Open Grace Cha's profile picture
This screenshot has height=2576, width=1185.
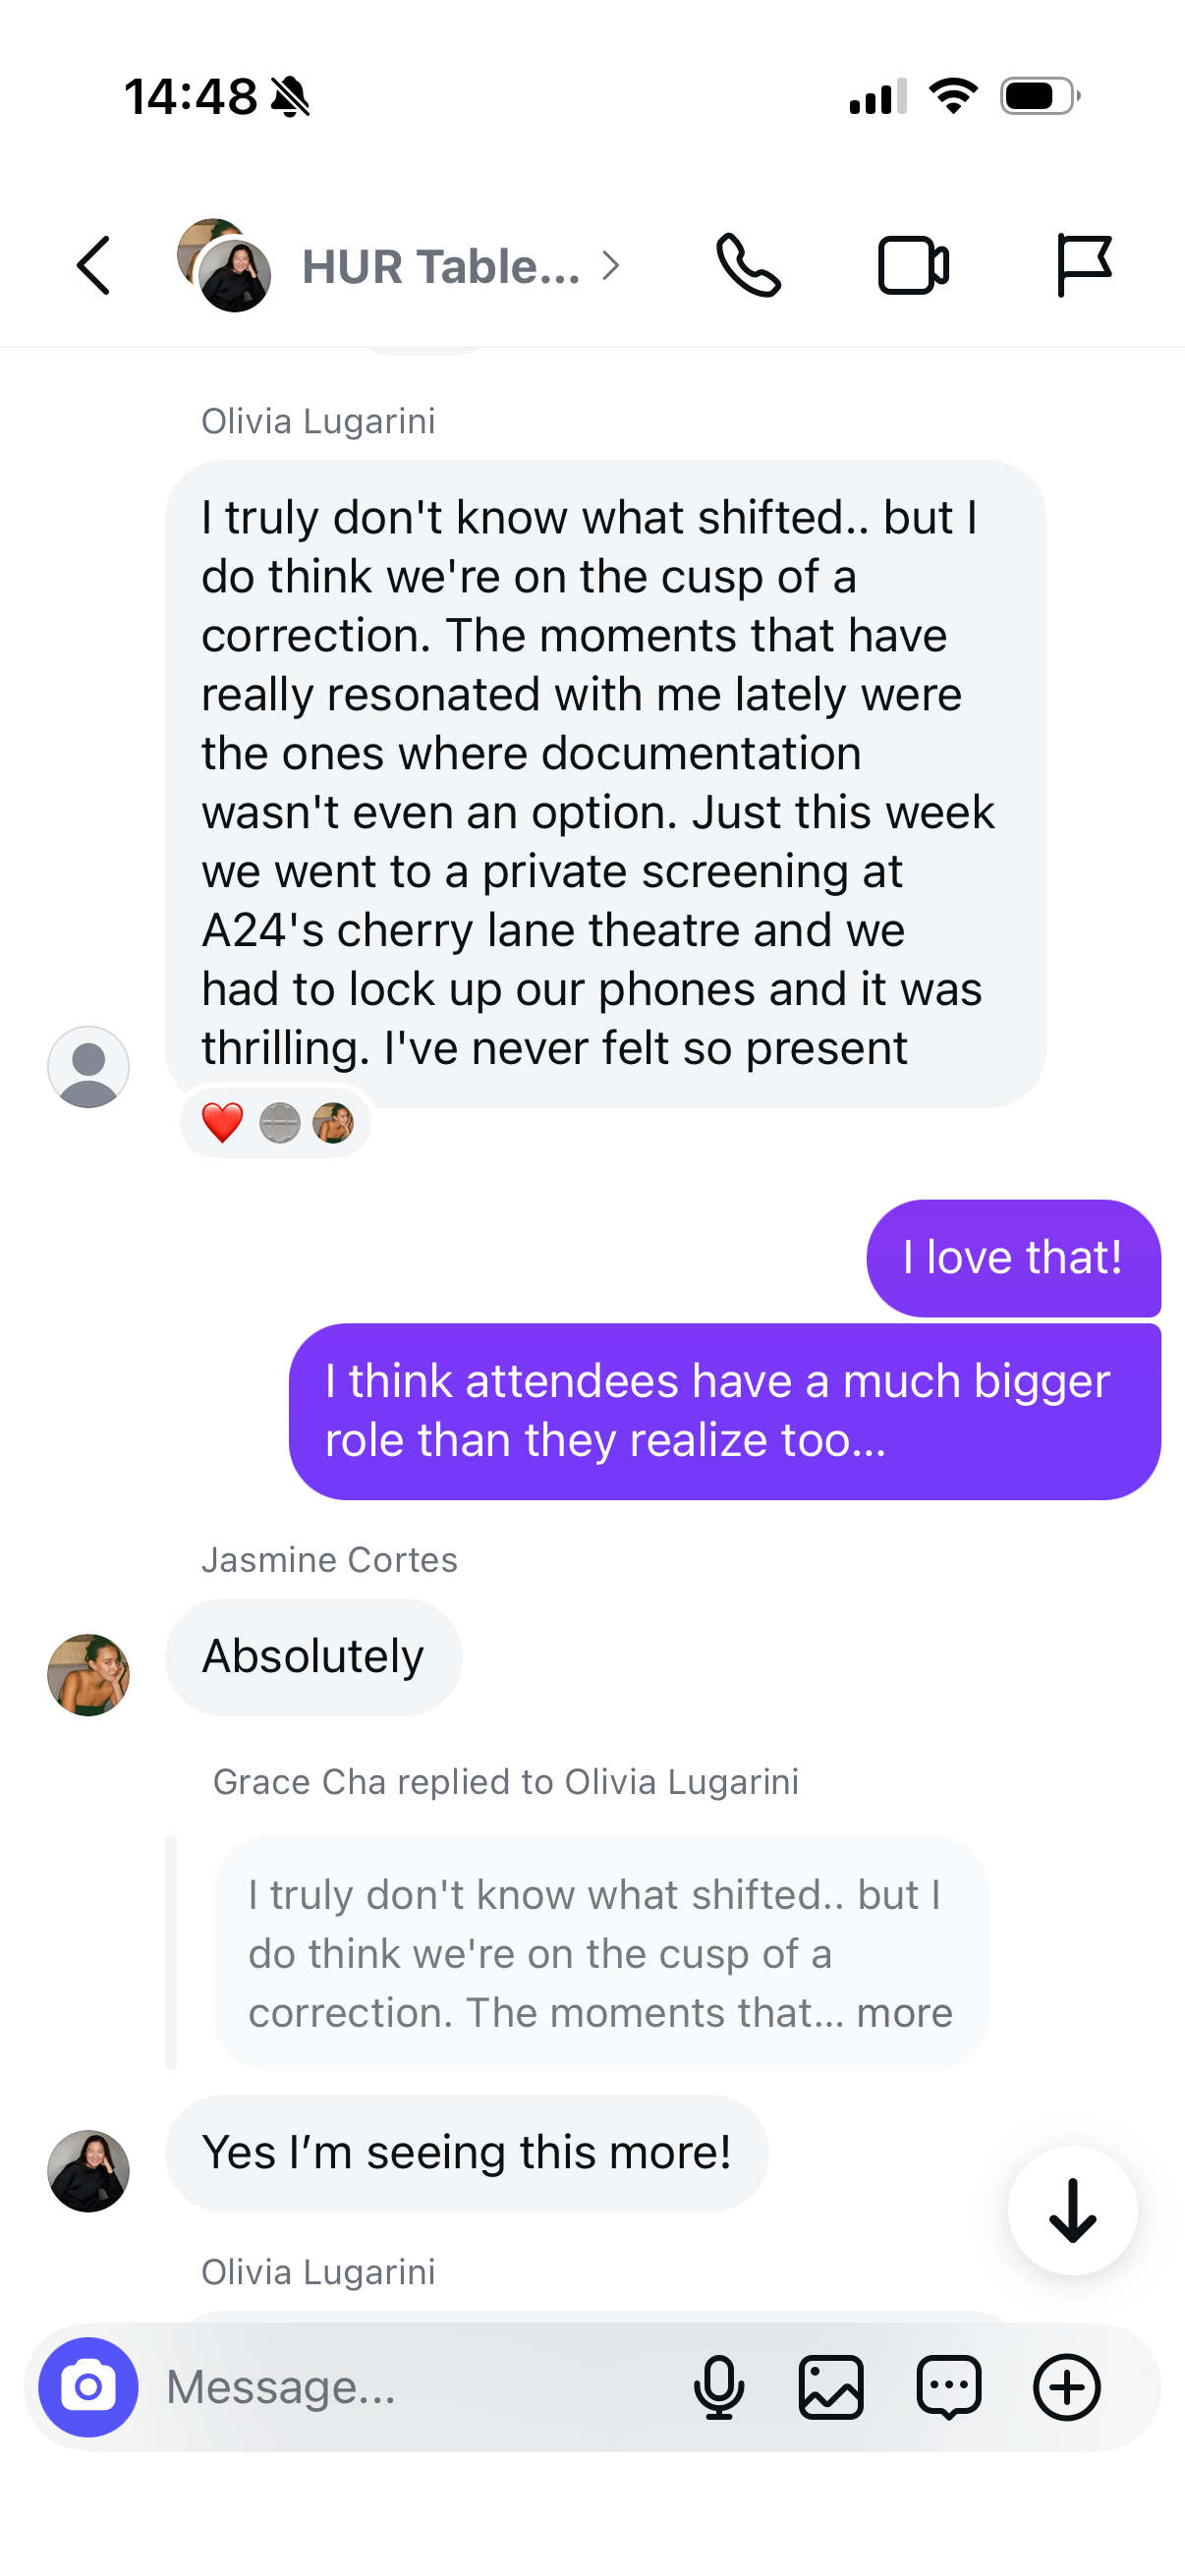click(x=88, y=2171)
